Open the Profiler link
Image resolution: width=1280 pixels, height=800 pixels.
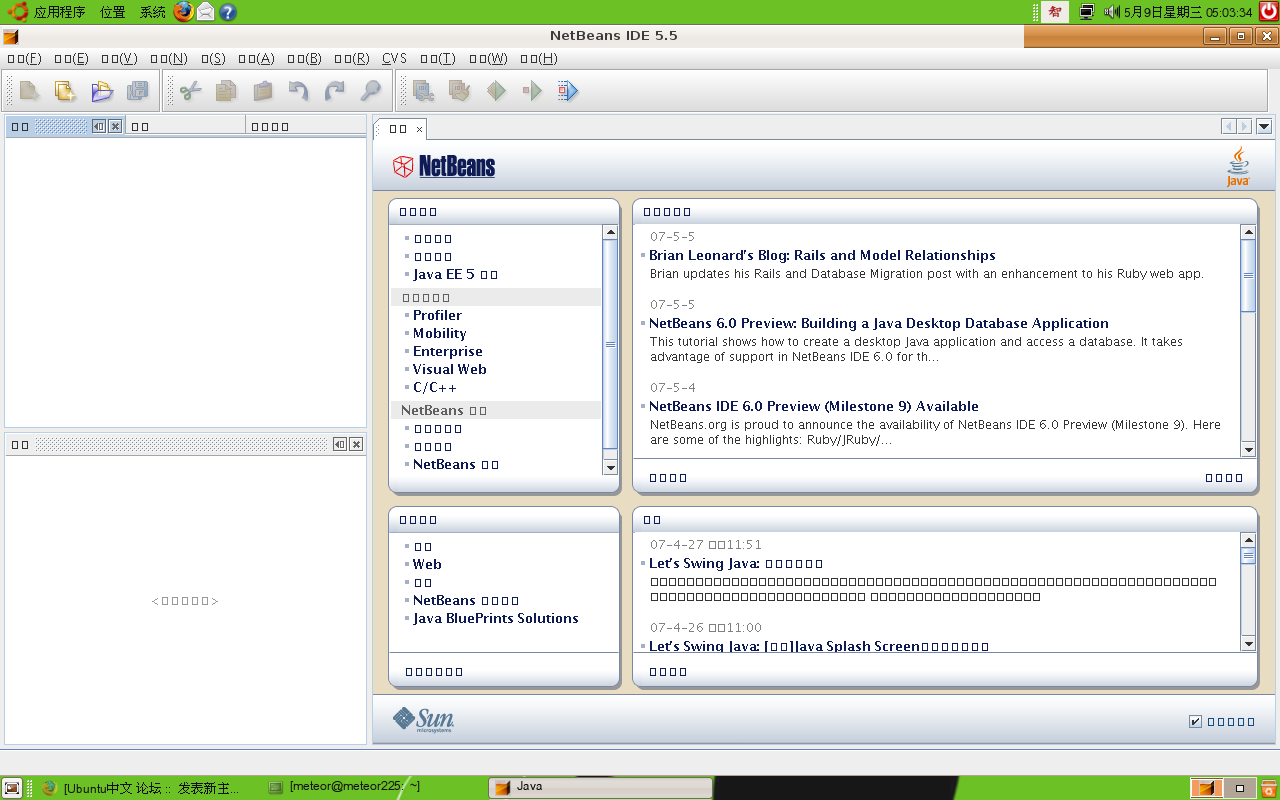tap(437, 315)
